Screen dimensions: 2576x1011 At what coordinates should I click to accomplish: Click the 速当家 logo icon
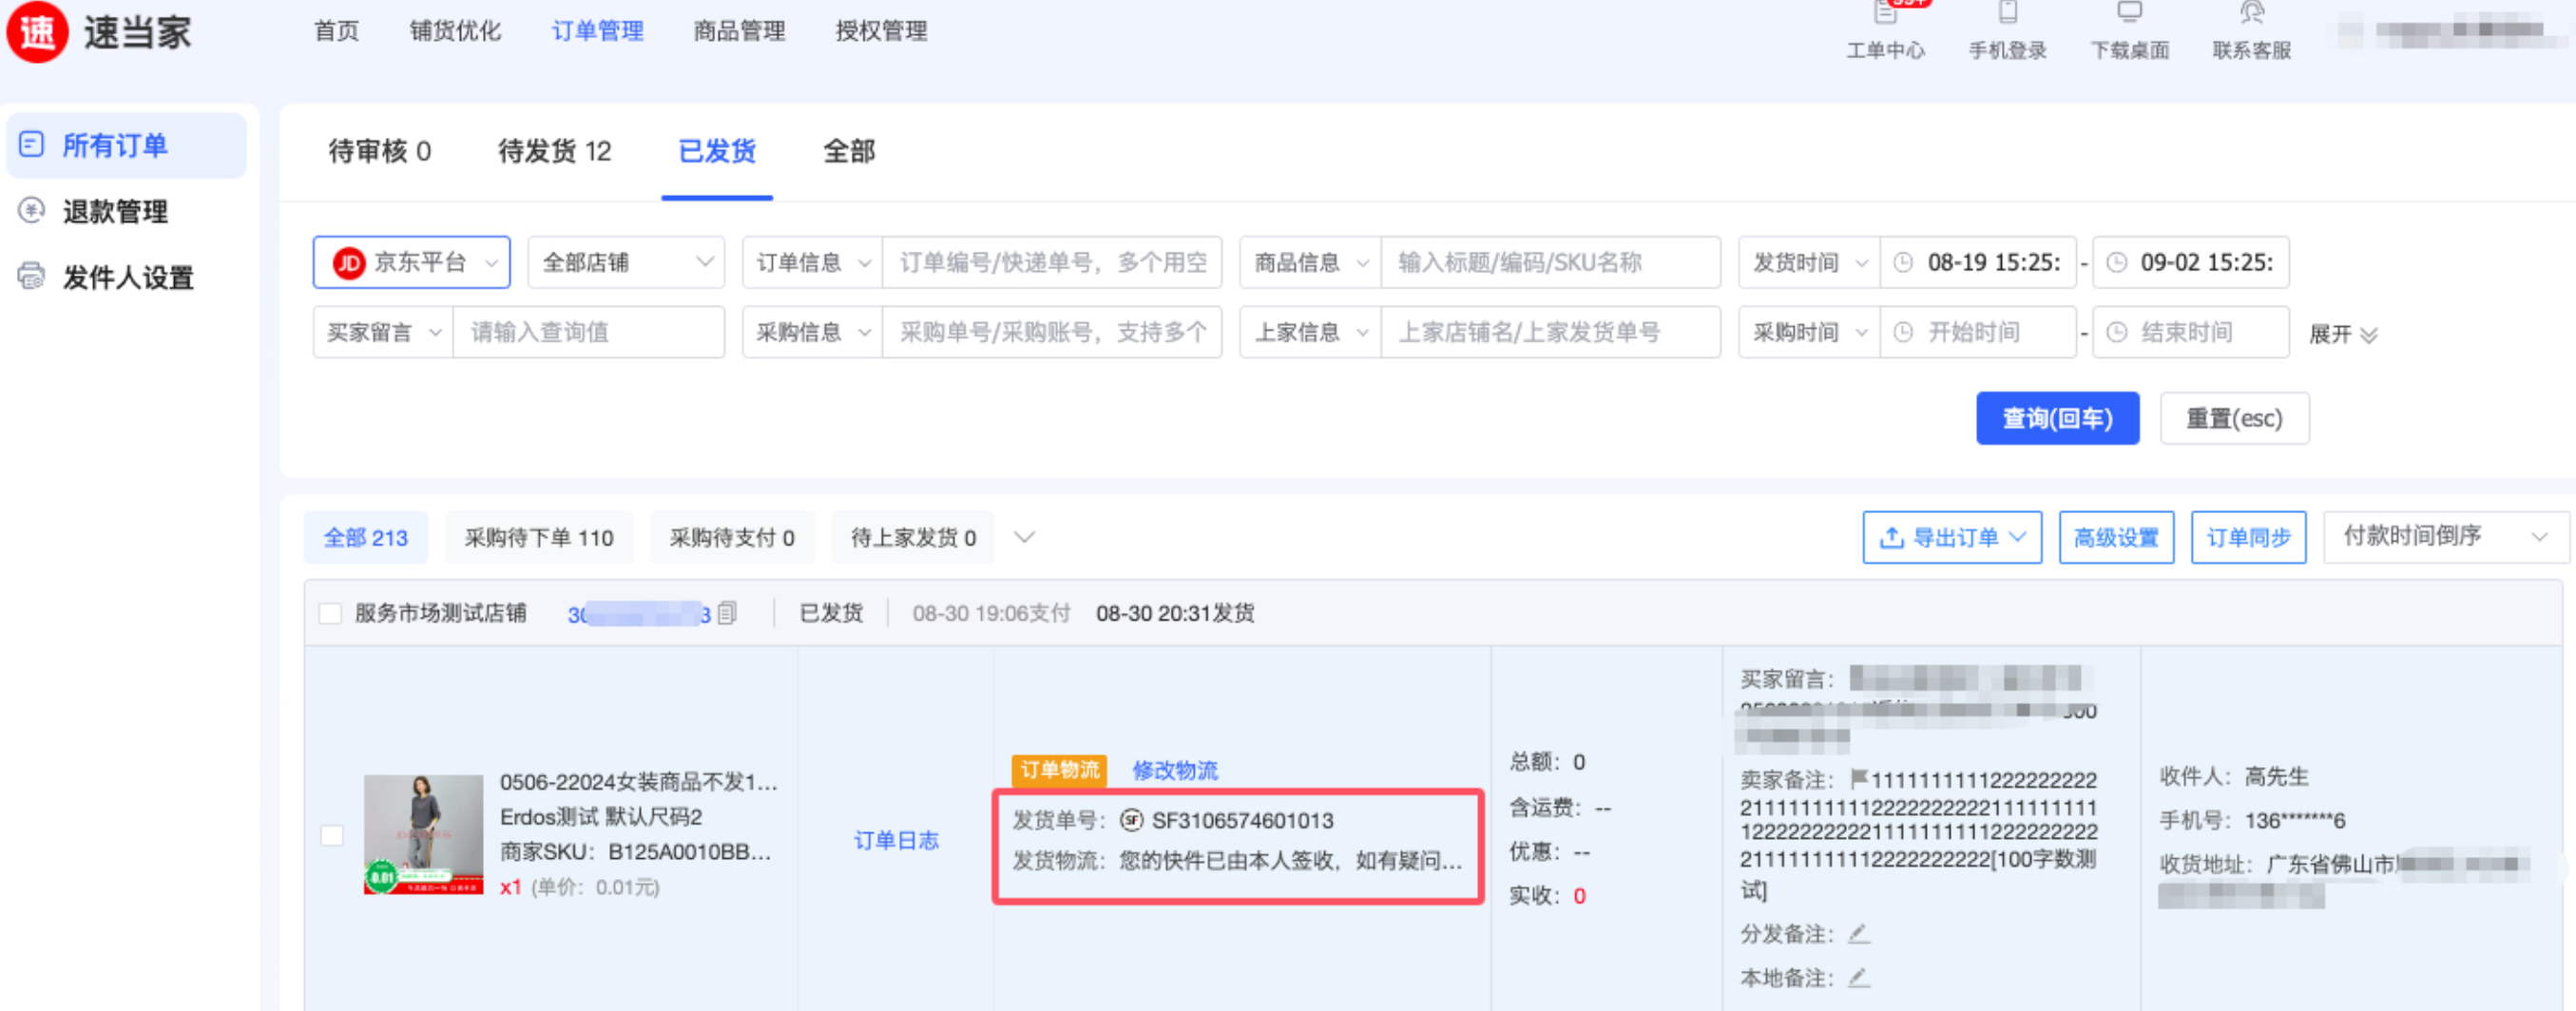click(x=37, y=32)
